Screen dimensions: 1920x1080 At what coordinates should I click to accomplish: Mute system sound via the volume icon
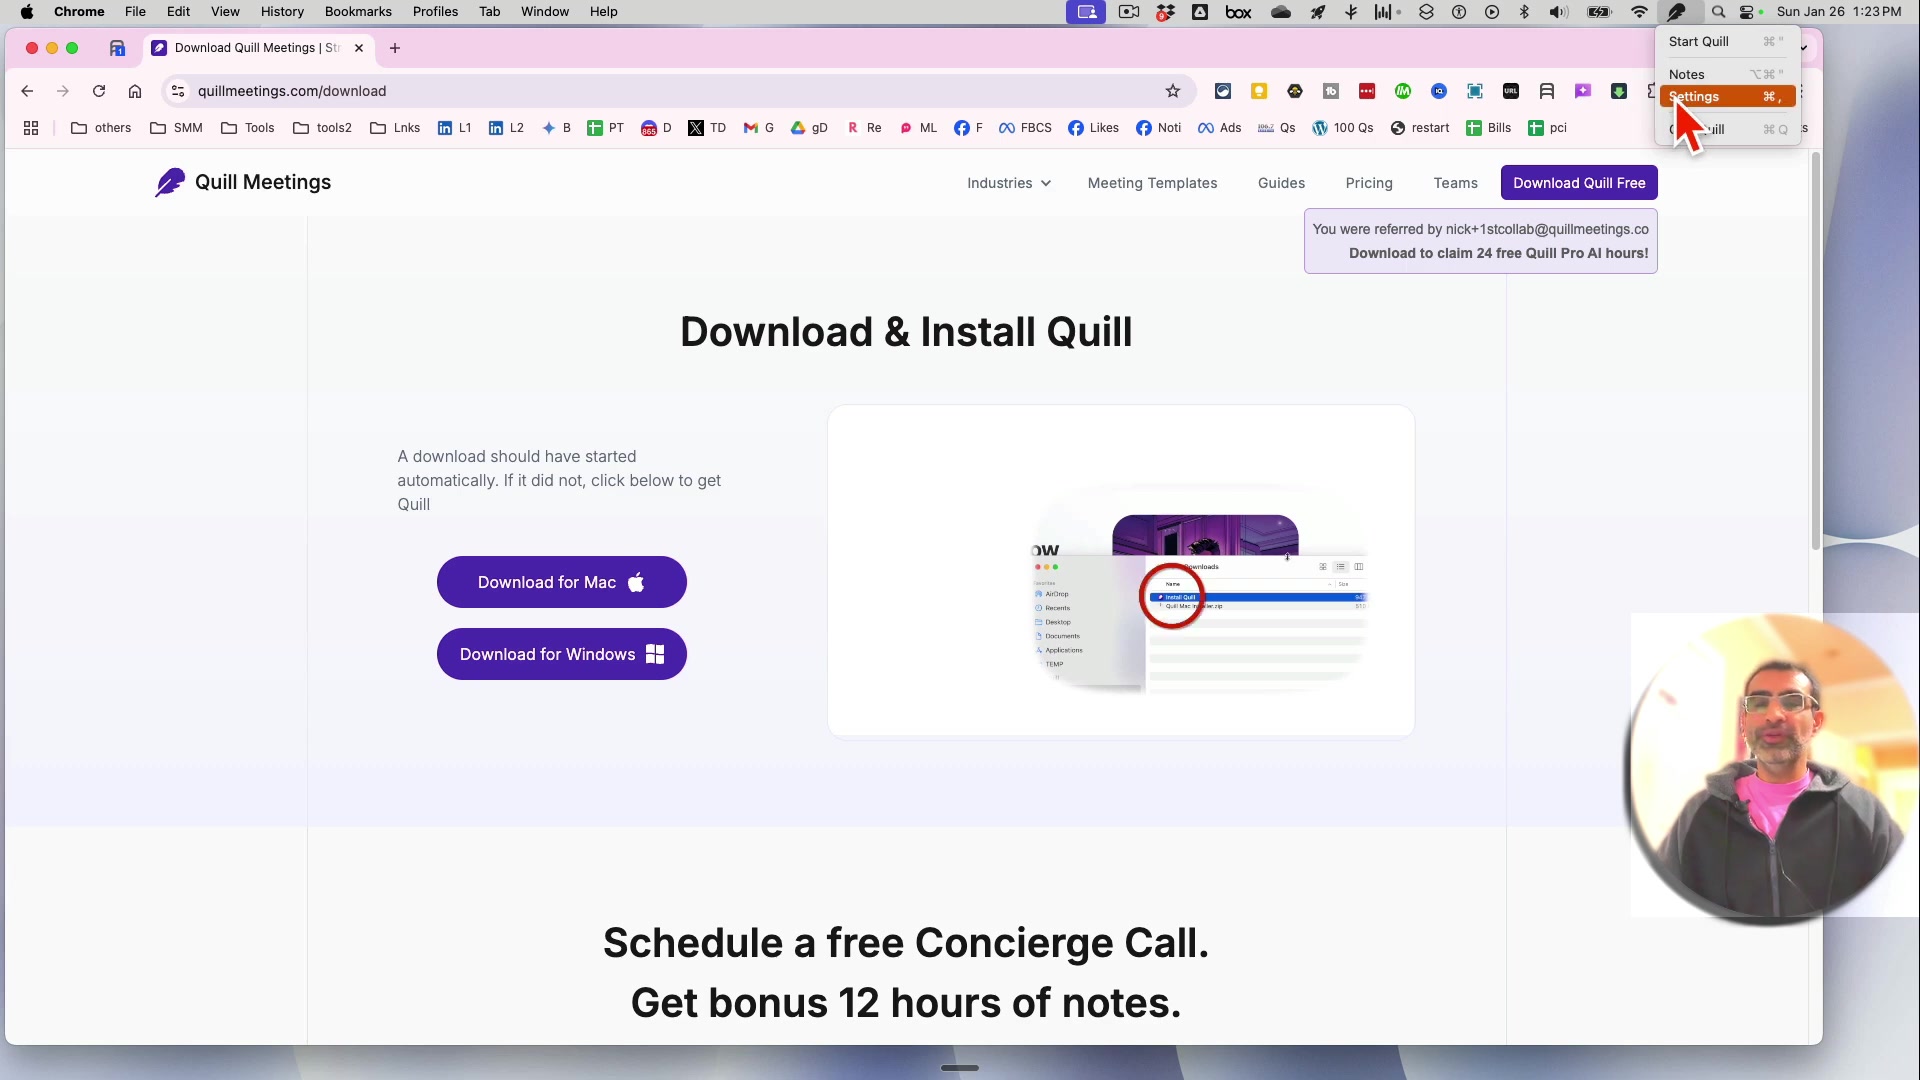pos(1557,12)
